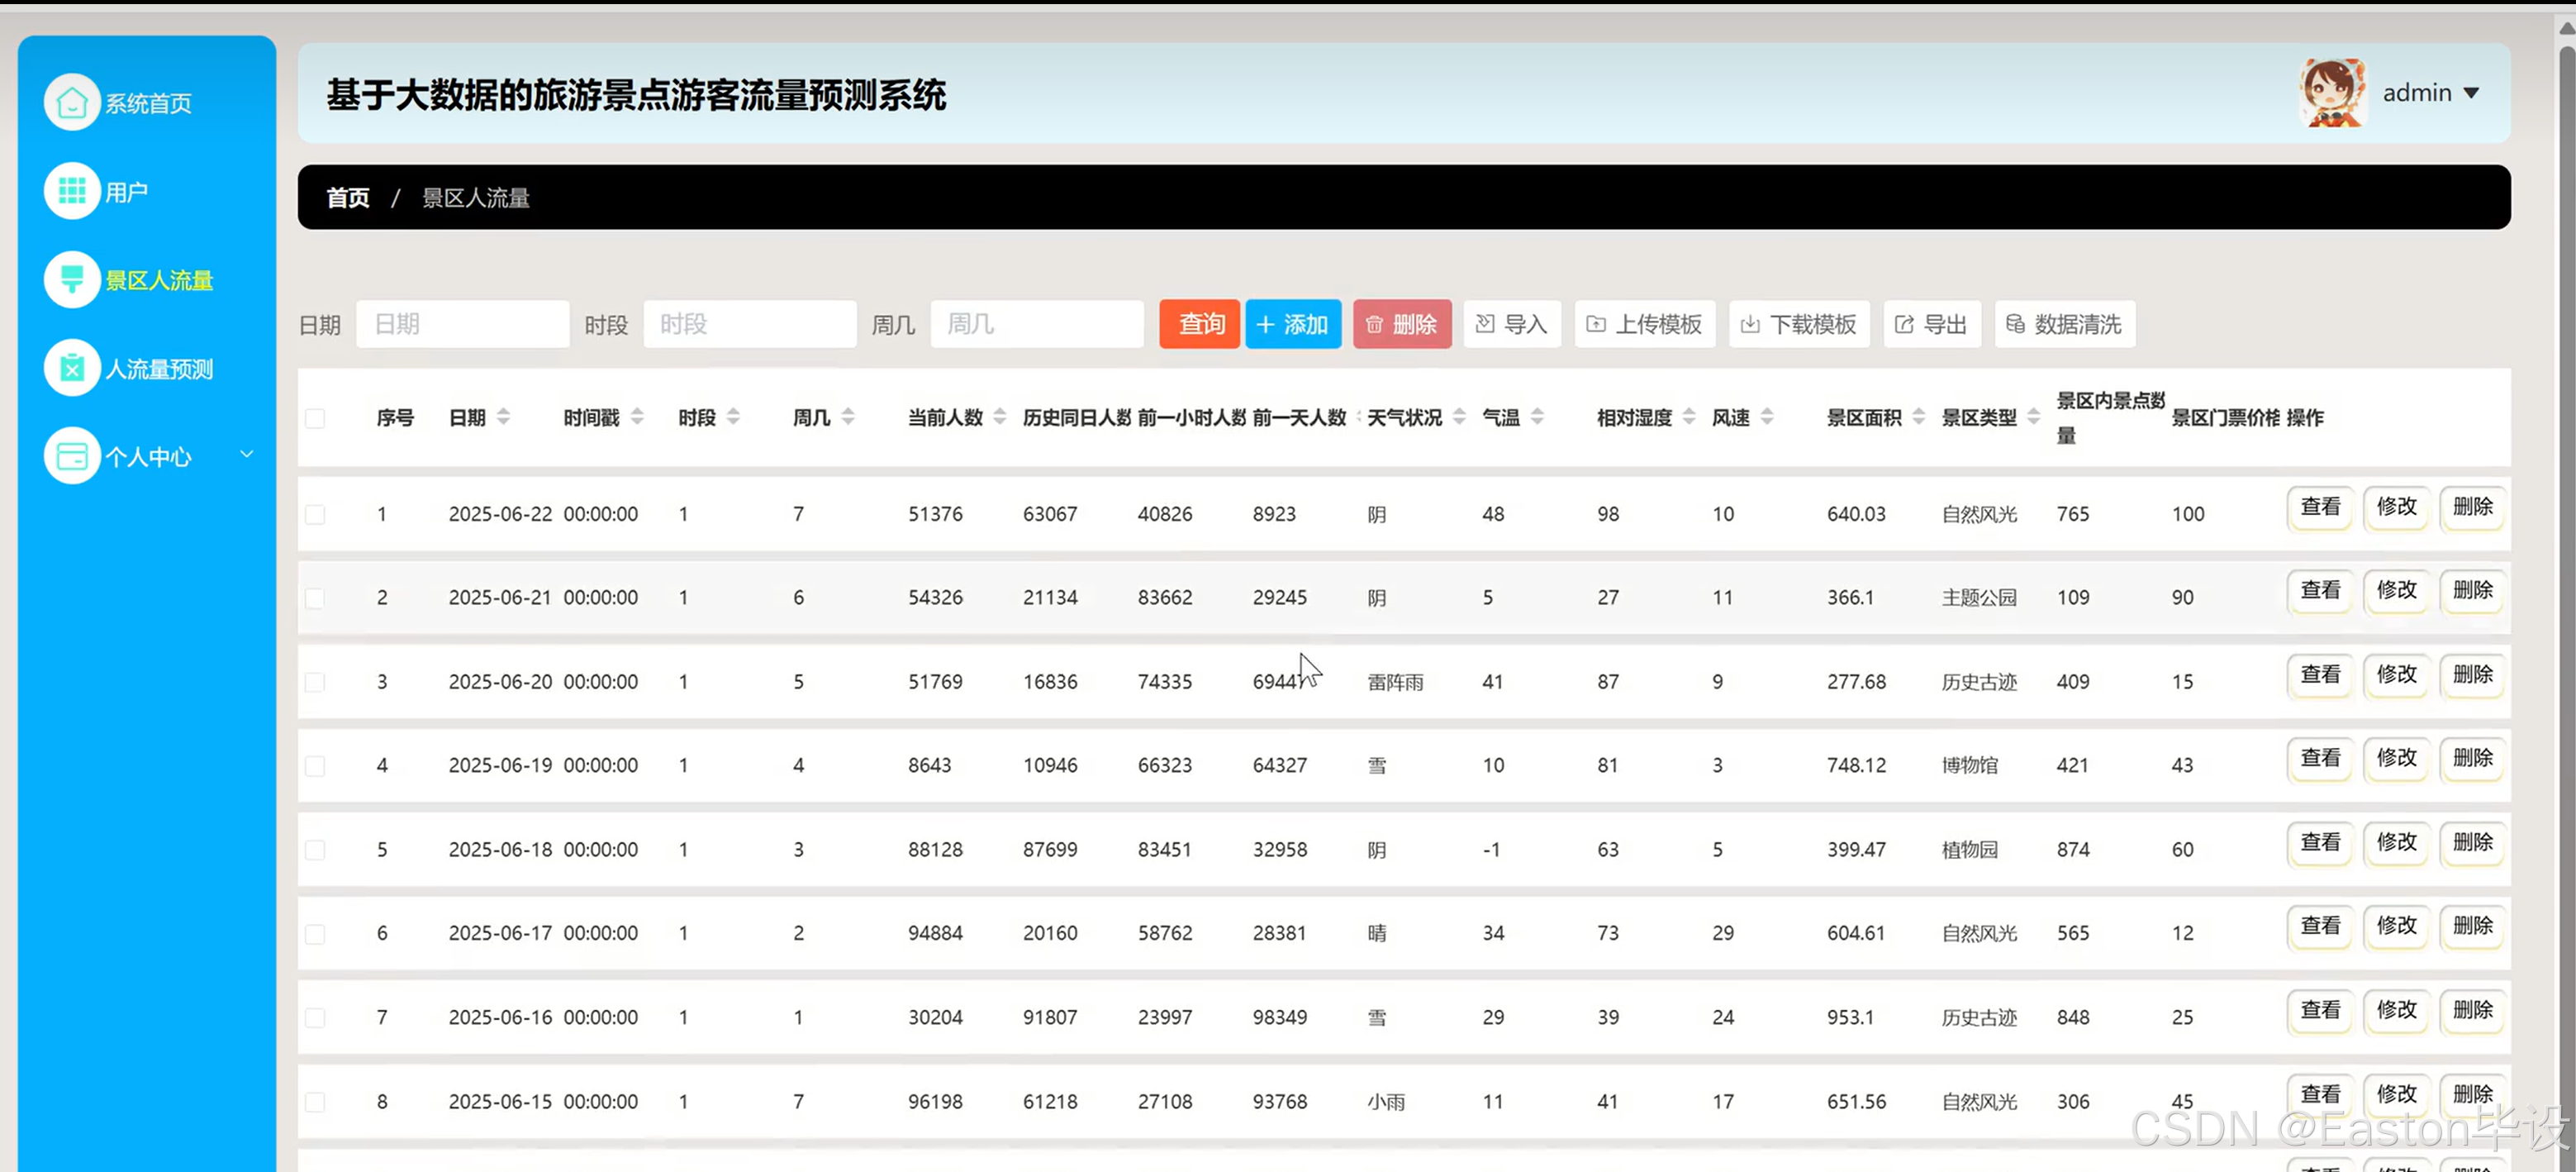Image resolution: width=2576 pixels, height=1172 pixels.
Task: Sort by the 日期 column arrows
Action: point(503,417)
